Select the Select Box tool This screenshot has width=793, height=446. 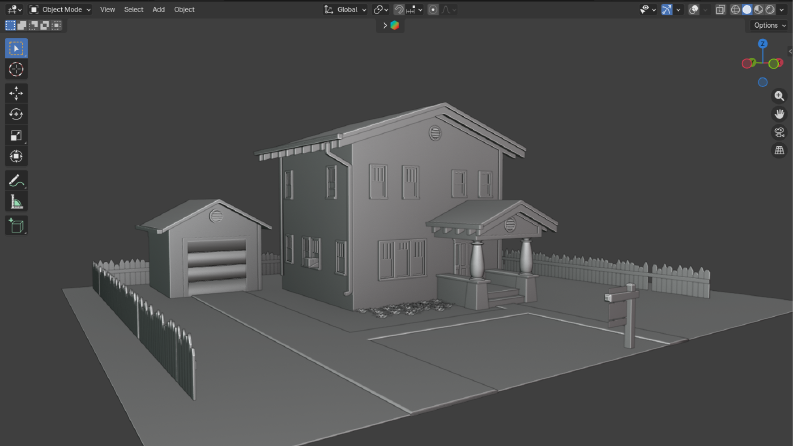(x=16, y=49)
